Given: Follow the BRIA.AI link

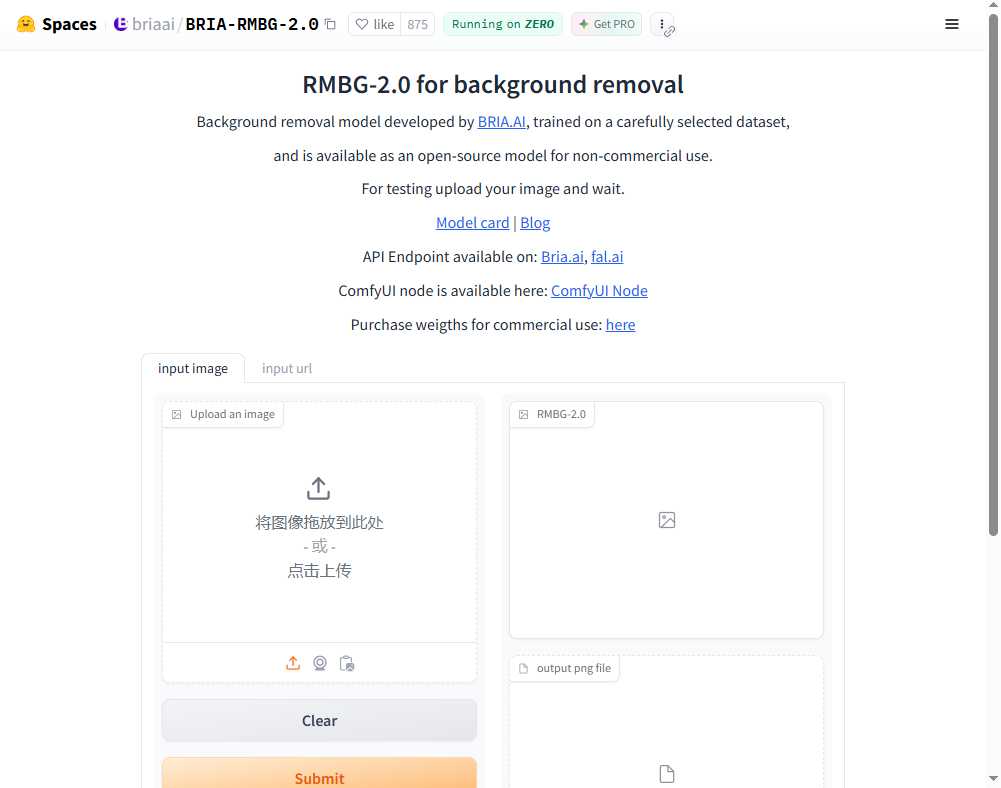Looking at the screenshot, I should coord(502,122).
